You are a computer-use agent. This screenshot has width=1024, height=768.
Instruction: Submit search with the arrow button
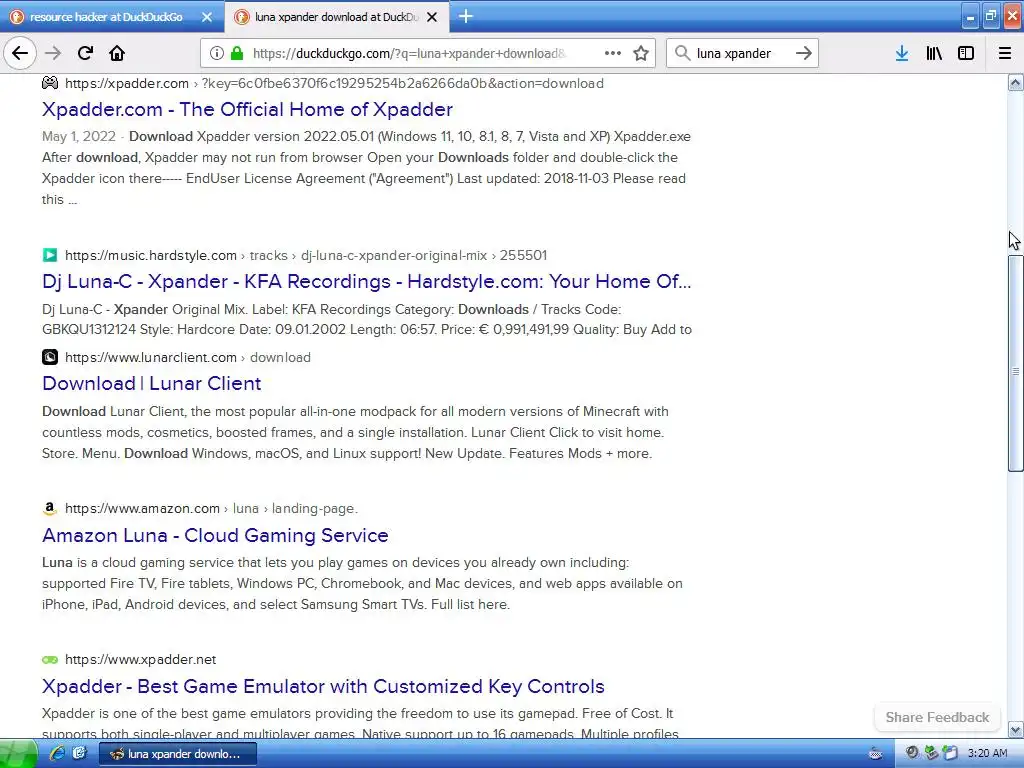point(804,53)
